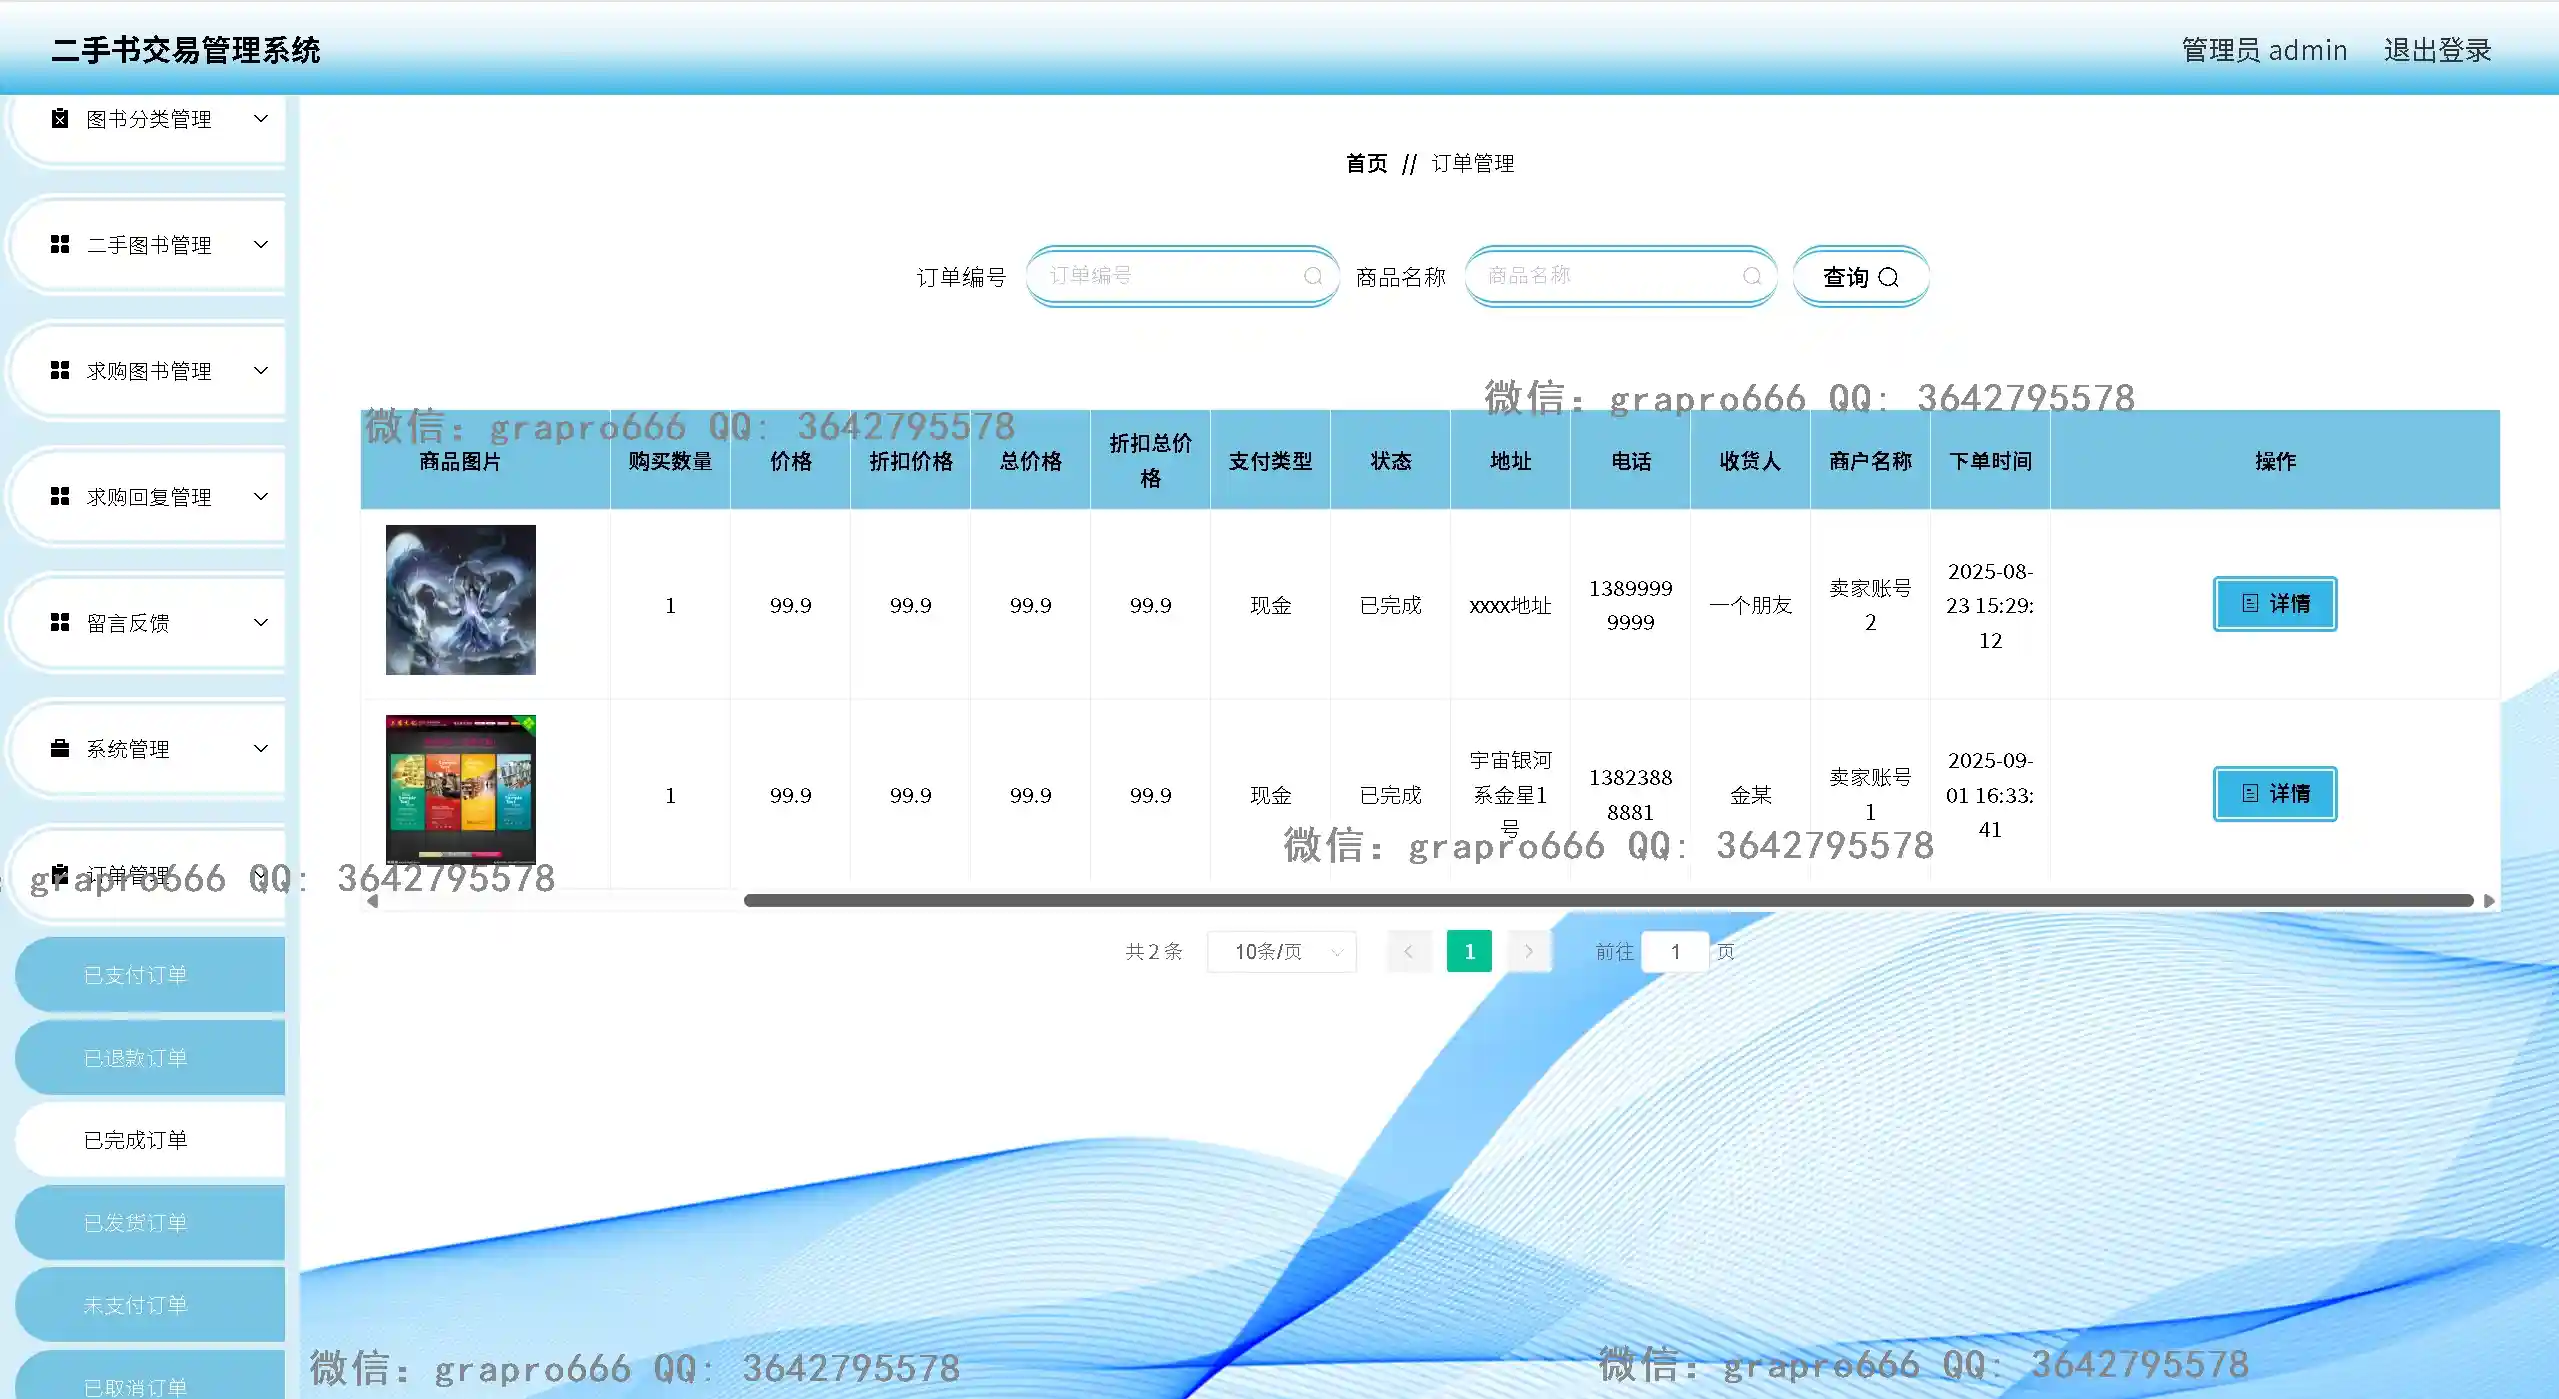Open 详情 for the first order
Image resolution: width=2559 pixels, height=1399 pixels.
click(2274, 604)
